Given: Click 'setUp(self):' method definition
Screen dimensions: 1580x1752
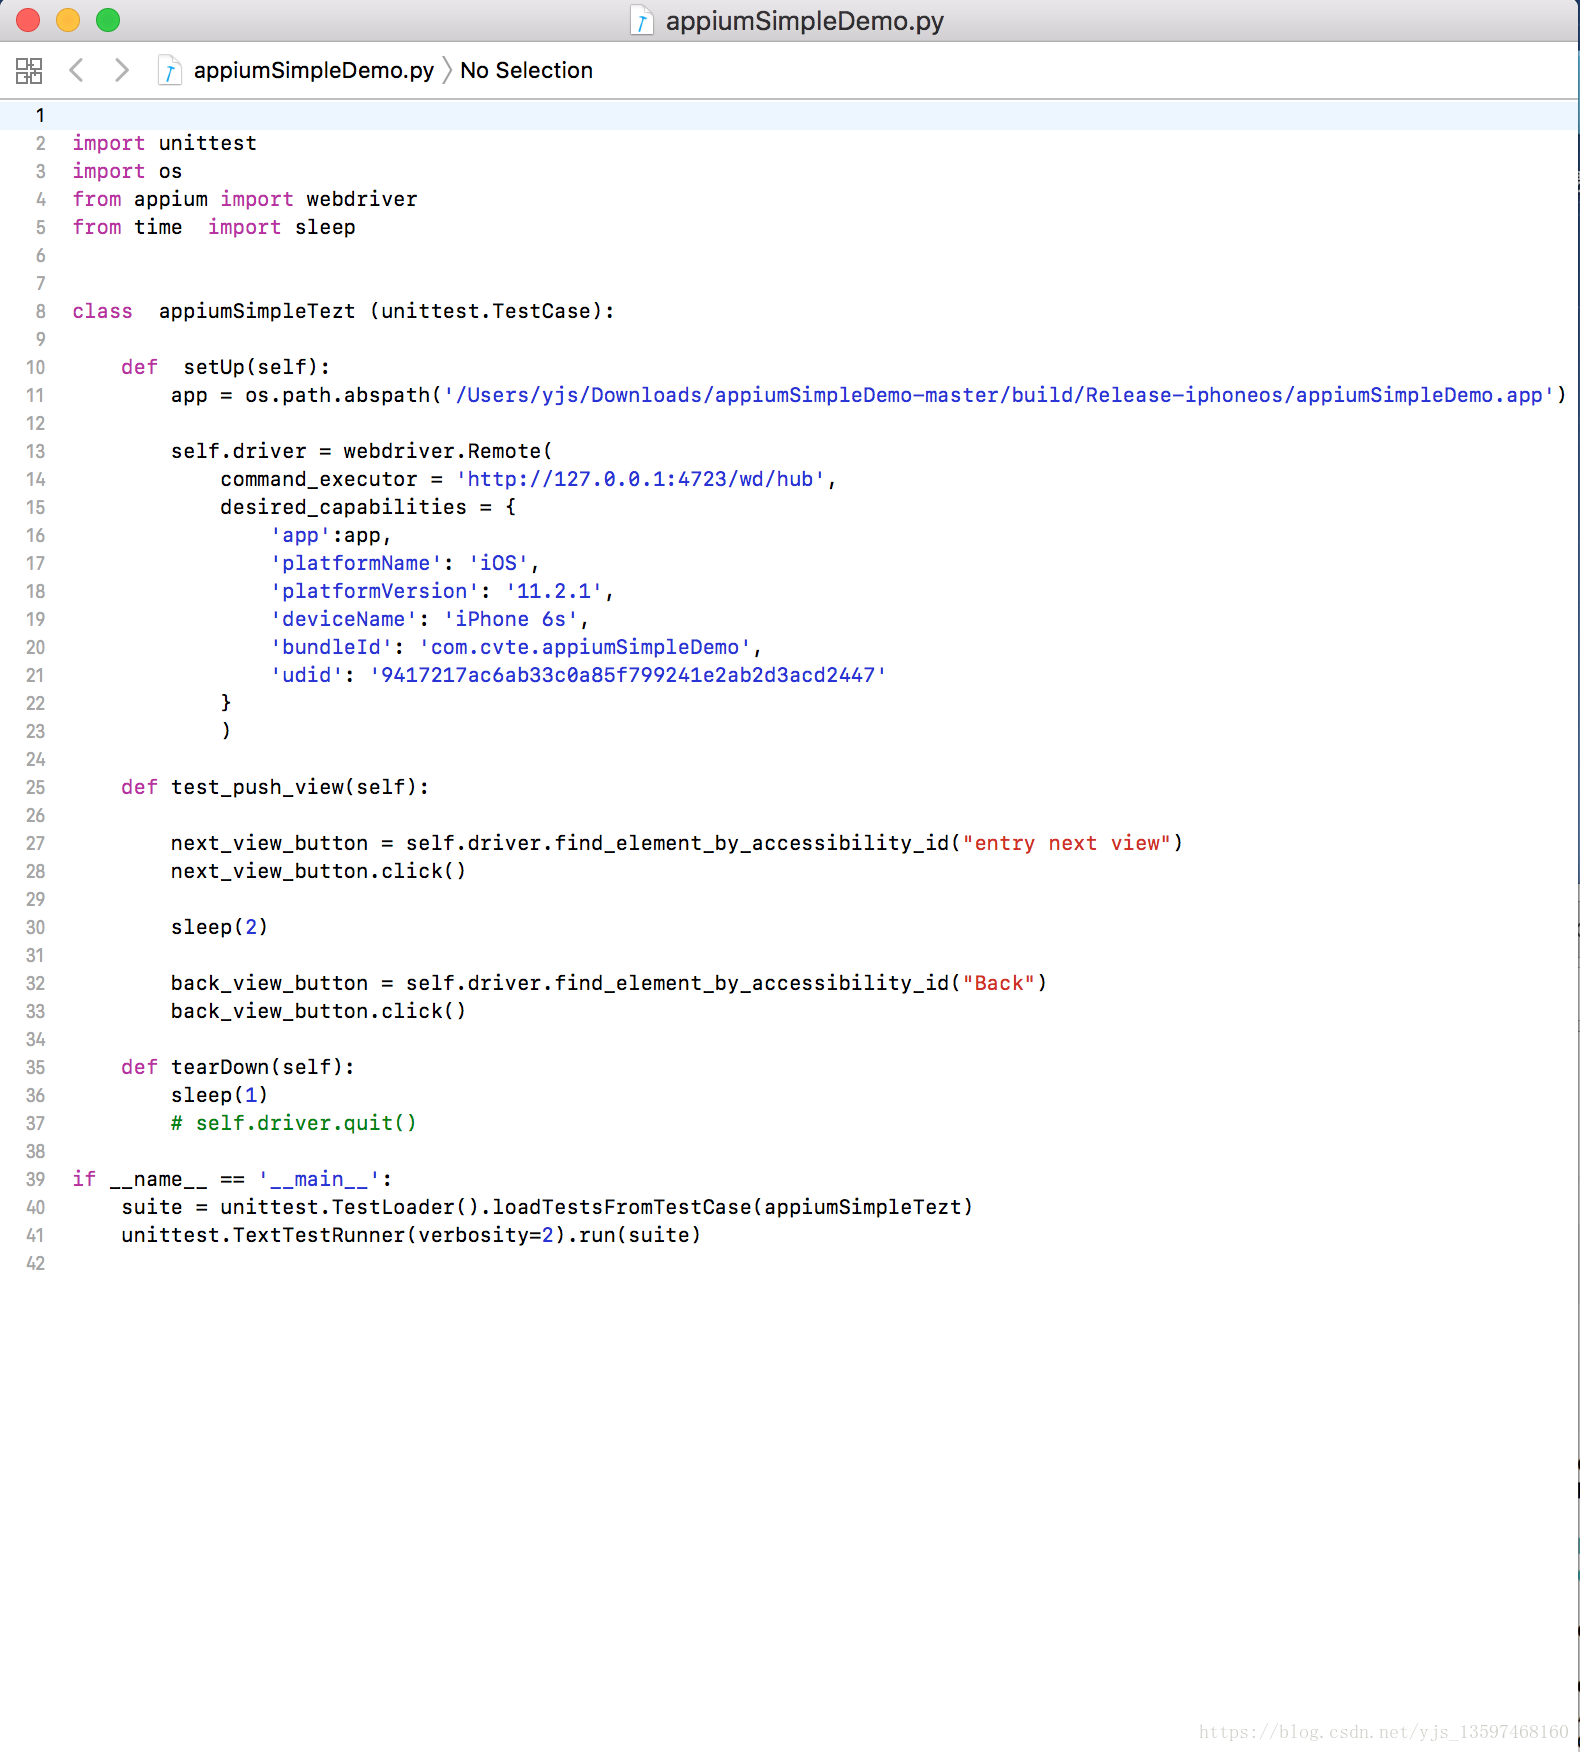Looking at the screenshot, I should coord(257,367).
